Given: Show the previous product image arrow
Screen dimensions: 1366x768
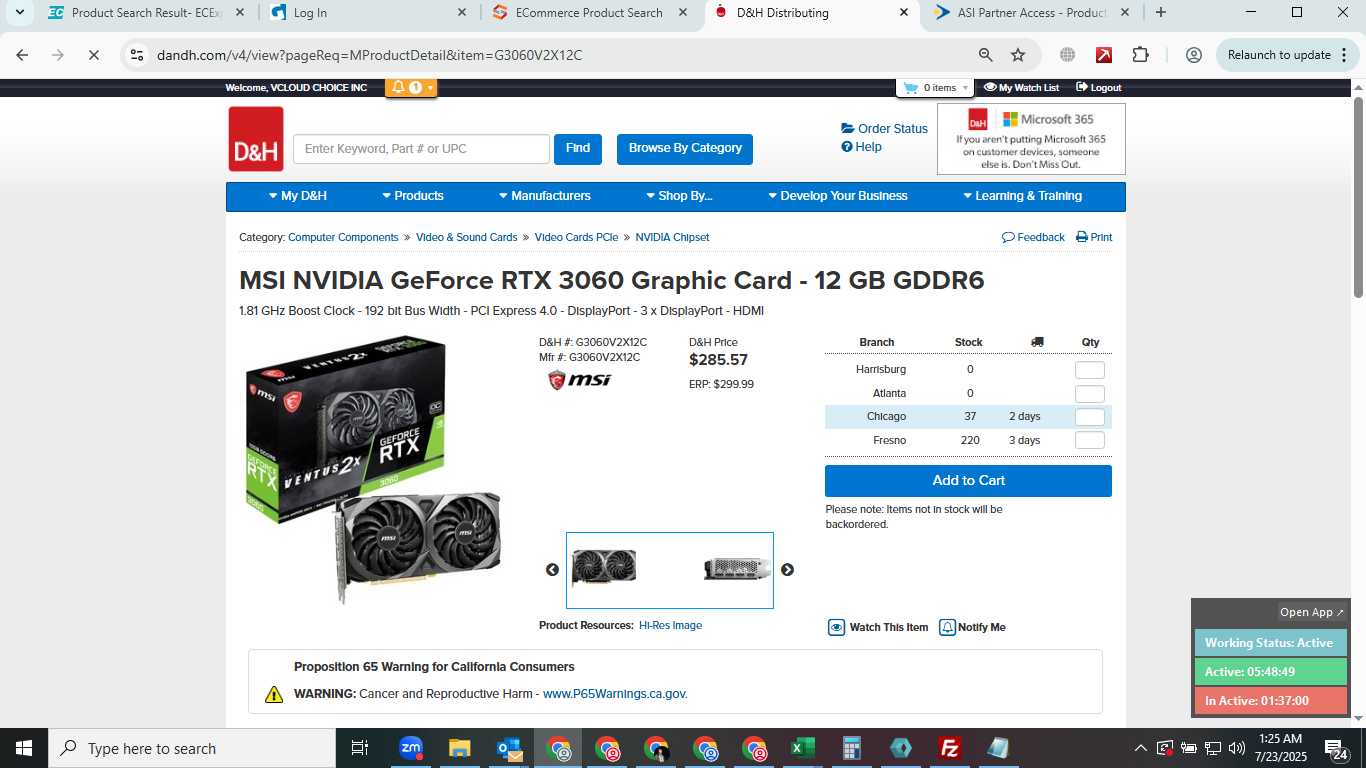Looking at the screenshot, I should coord(552,570).
